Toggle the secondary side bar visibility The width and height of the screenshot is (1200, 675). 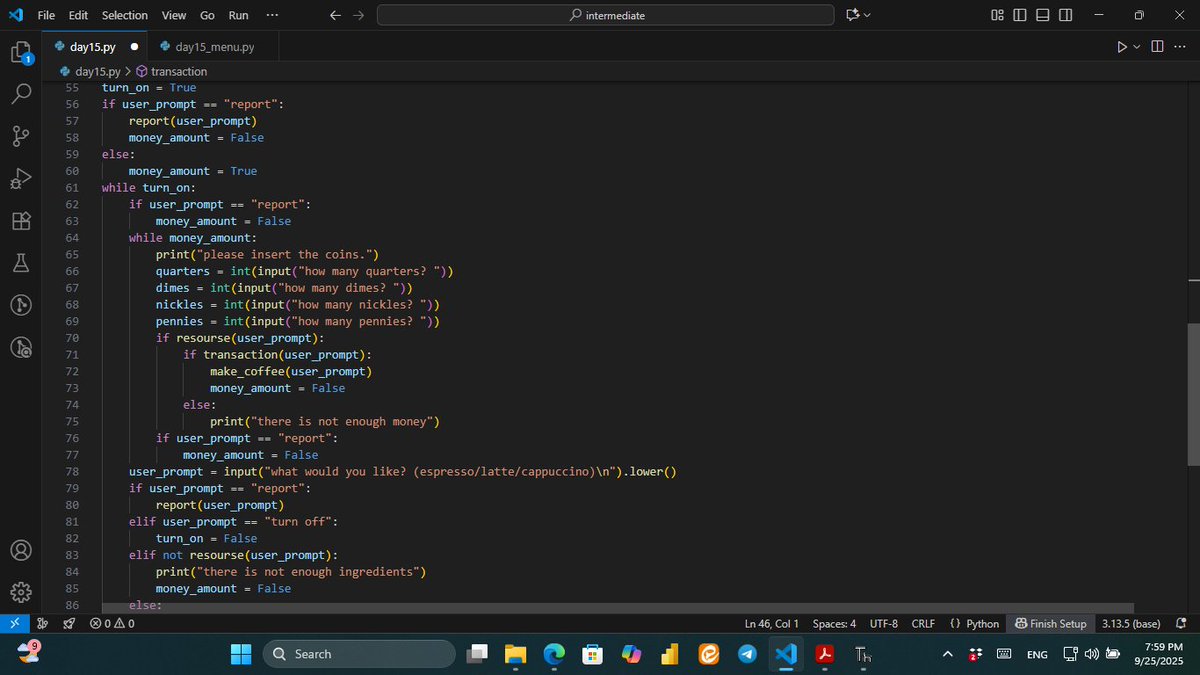coord(1066,15)
